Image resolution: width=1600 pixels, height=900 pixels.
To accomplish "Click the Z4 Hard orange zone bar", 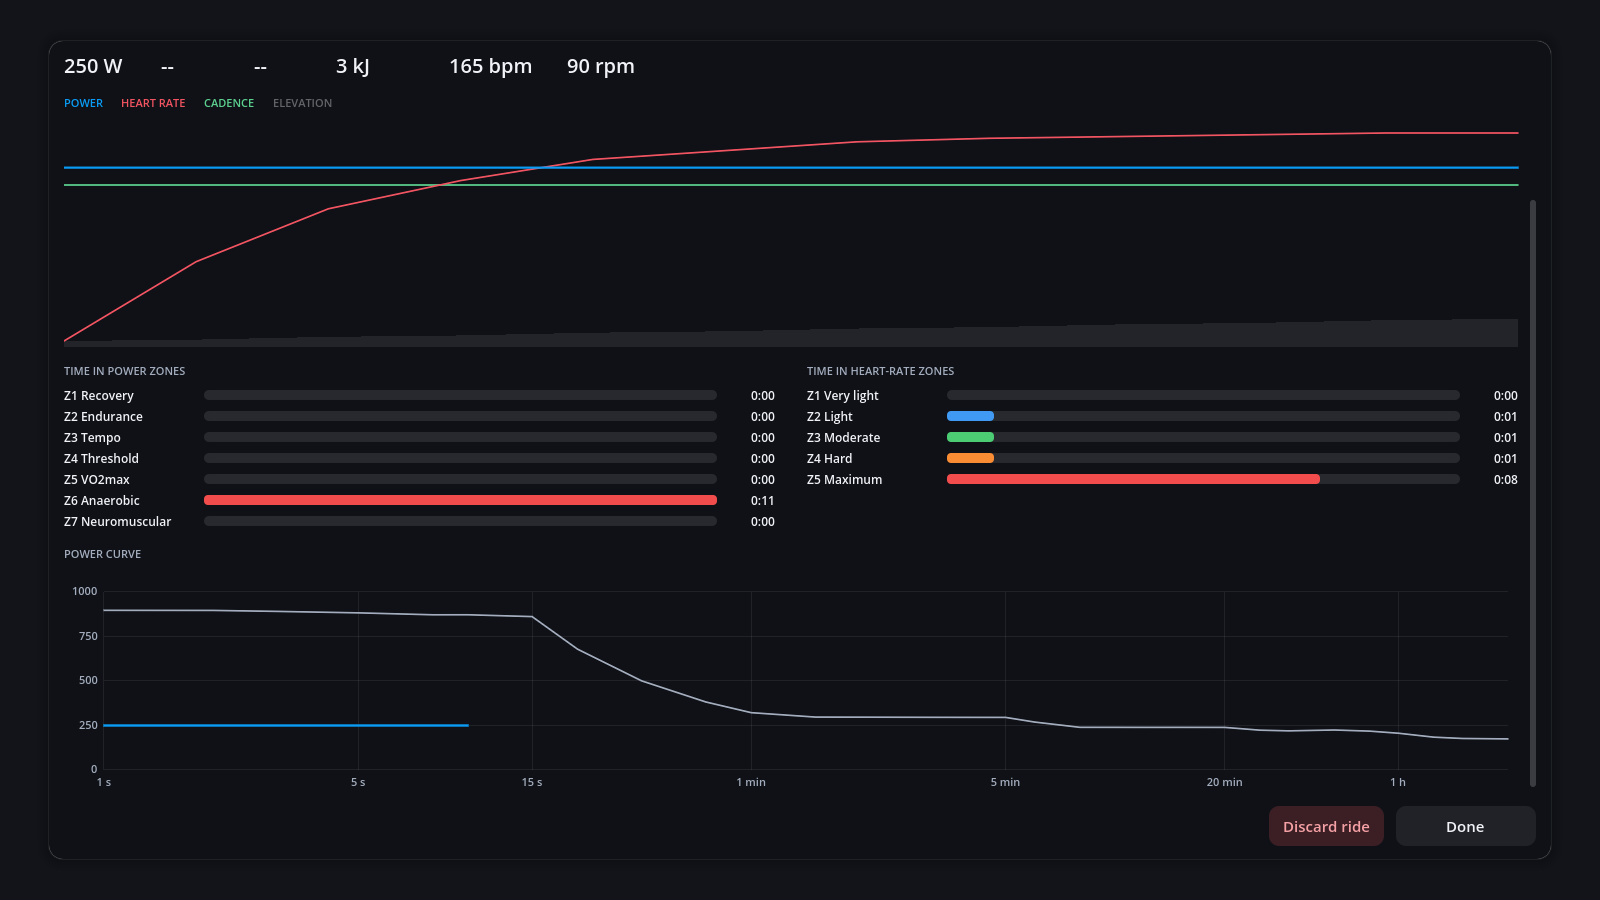I will pos(970,458).
